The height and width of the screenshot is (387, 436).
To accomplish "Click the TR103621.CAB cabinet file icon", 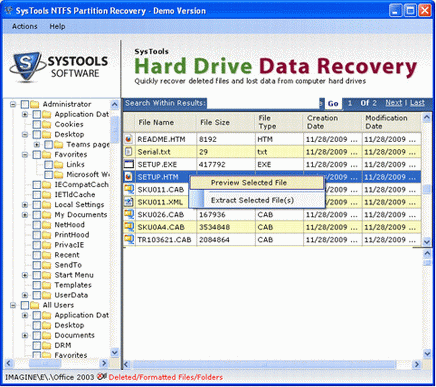I will 128,239.
